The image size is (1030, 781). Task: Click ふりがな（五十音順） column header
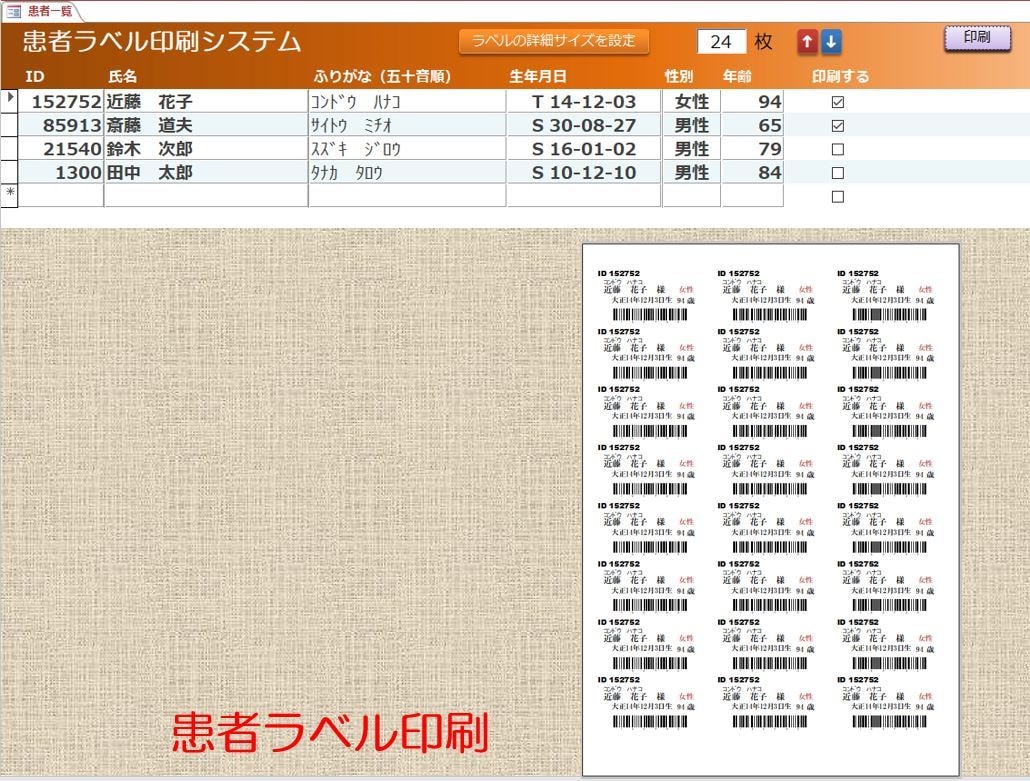pyautogui.click(x=382, y=76)
